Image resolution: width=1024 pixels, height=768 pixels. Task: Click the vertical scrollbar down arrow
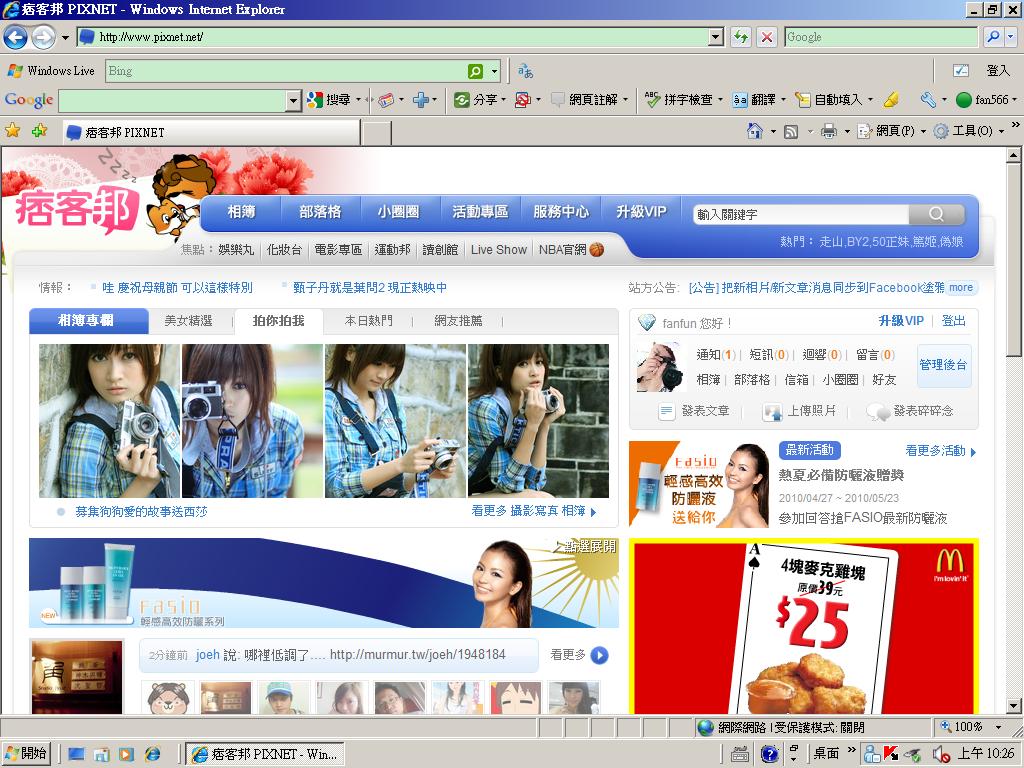click(x=1013, y=705)
